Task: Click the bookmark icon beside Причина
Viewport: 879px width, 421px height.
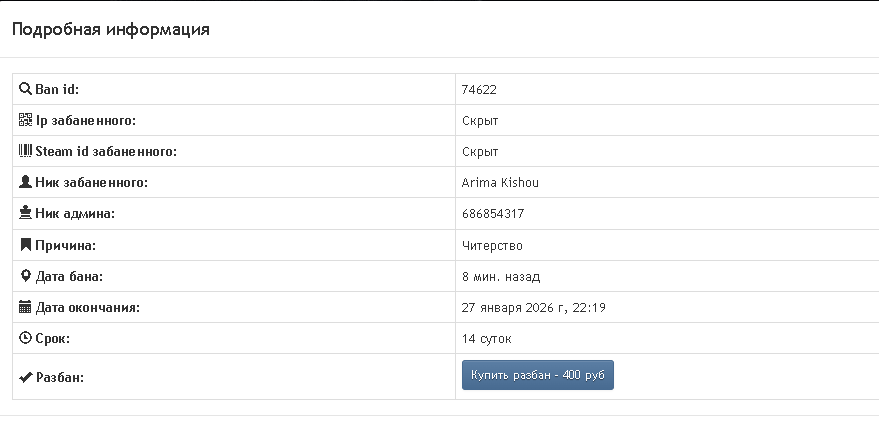Action: [26, 245]
